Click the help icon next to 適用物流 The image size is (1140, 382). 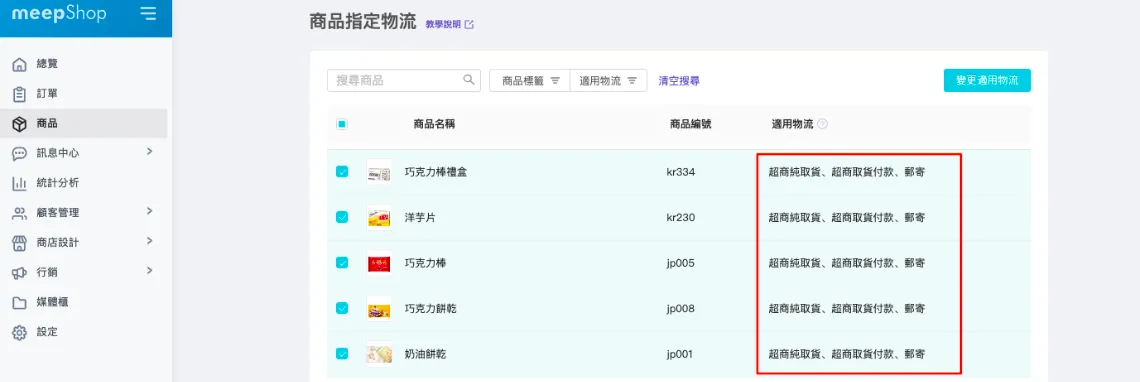822,124
